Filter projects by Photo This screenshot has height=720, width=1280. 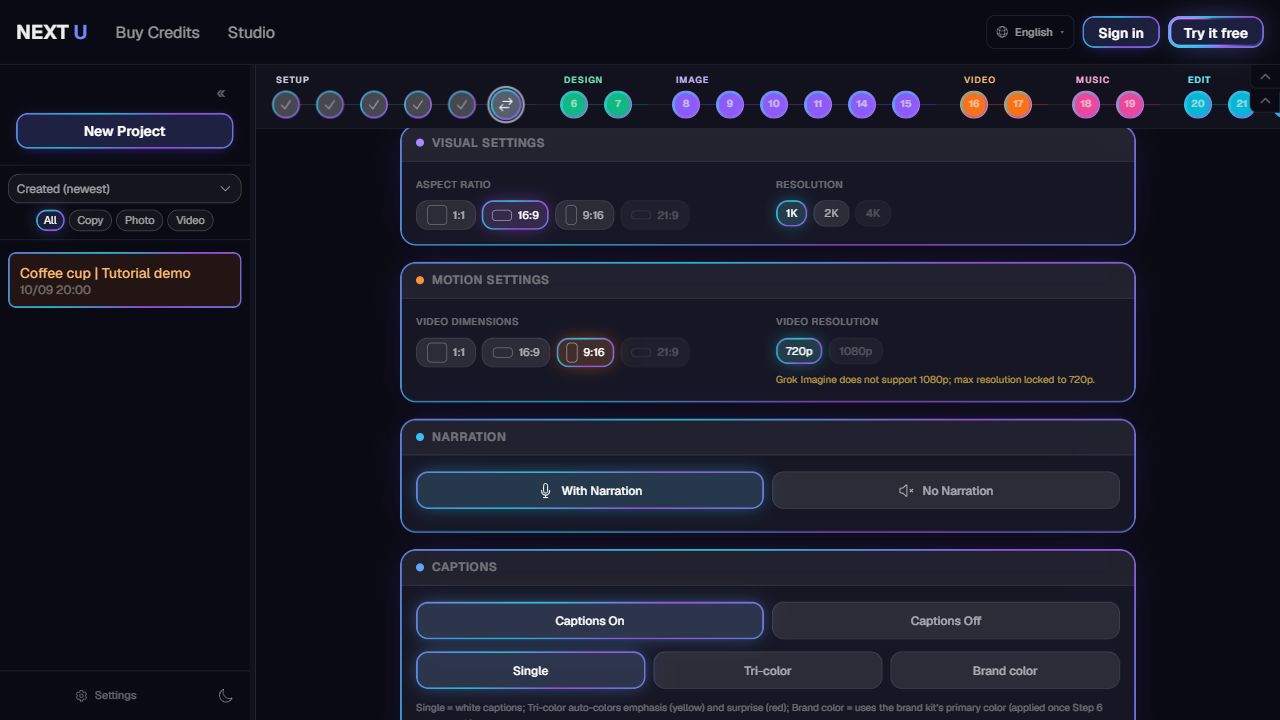(139, 220)
